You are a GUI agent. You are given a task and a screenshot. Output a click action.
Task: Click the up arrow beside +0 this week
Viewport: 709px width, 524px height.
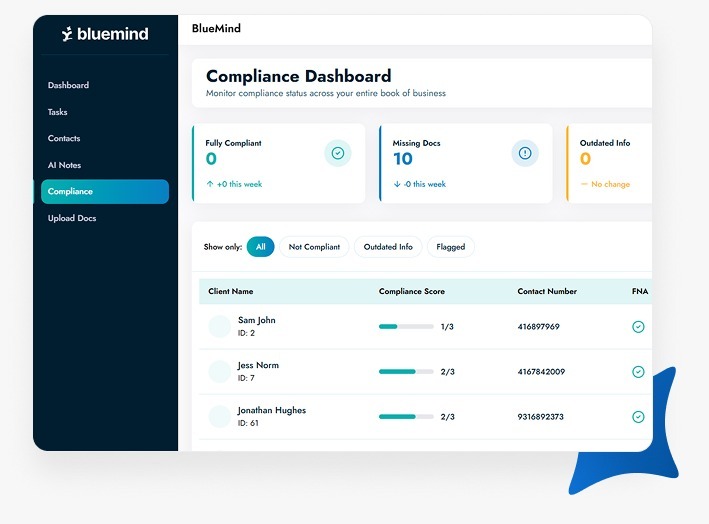(x=210, y=184)
